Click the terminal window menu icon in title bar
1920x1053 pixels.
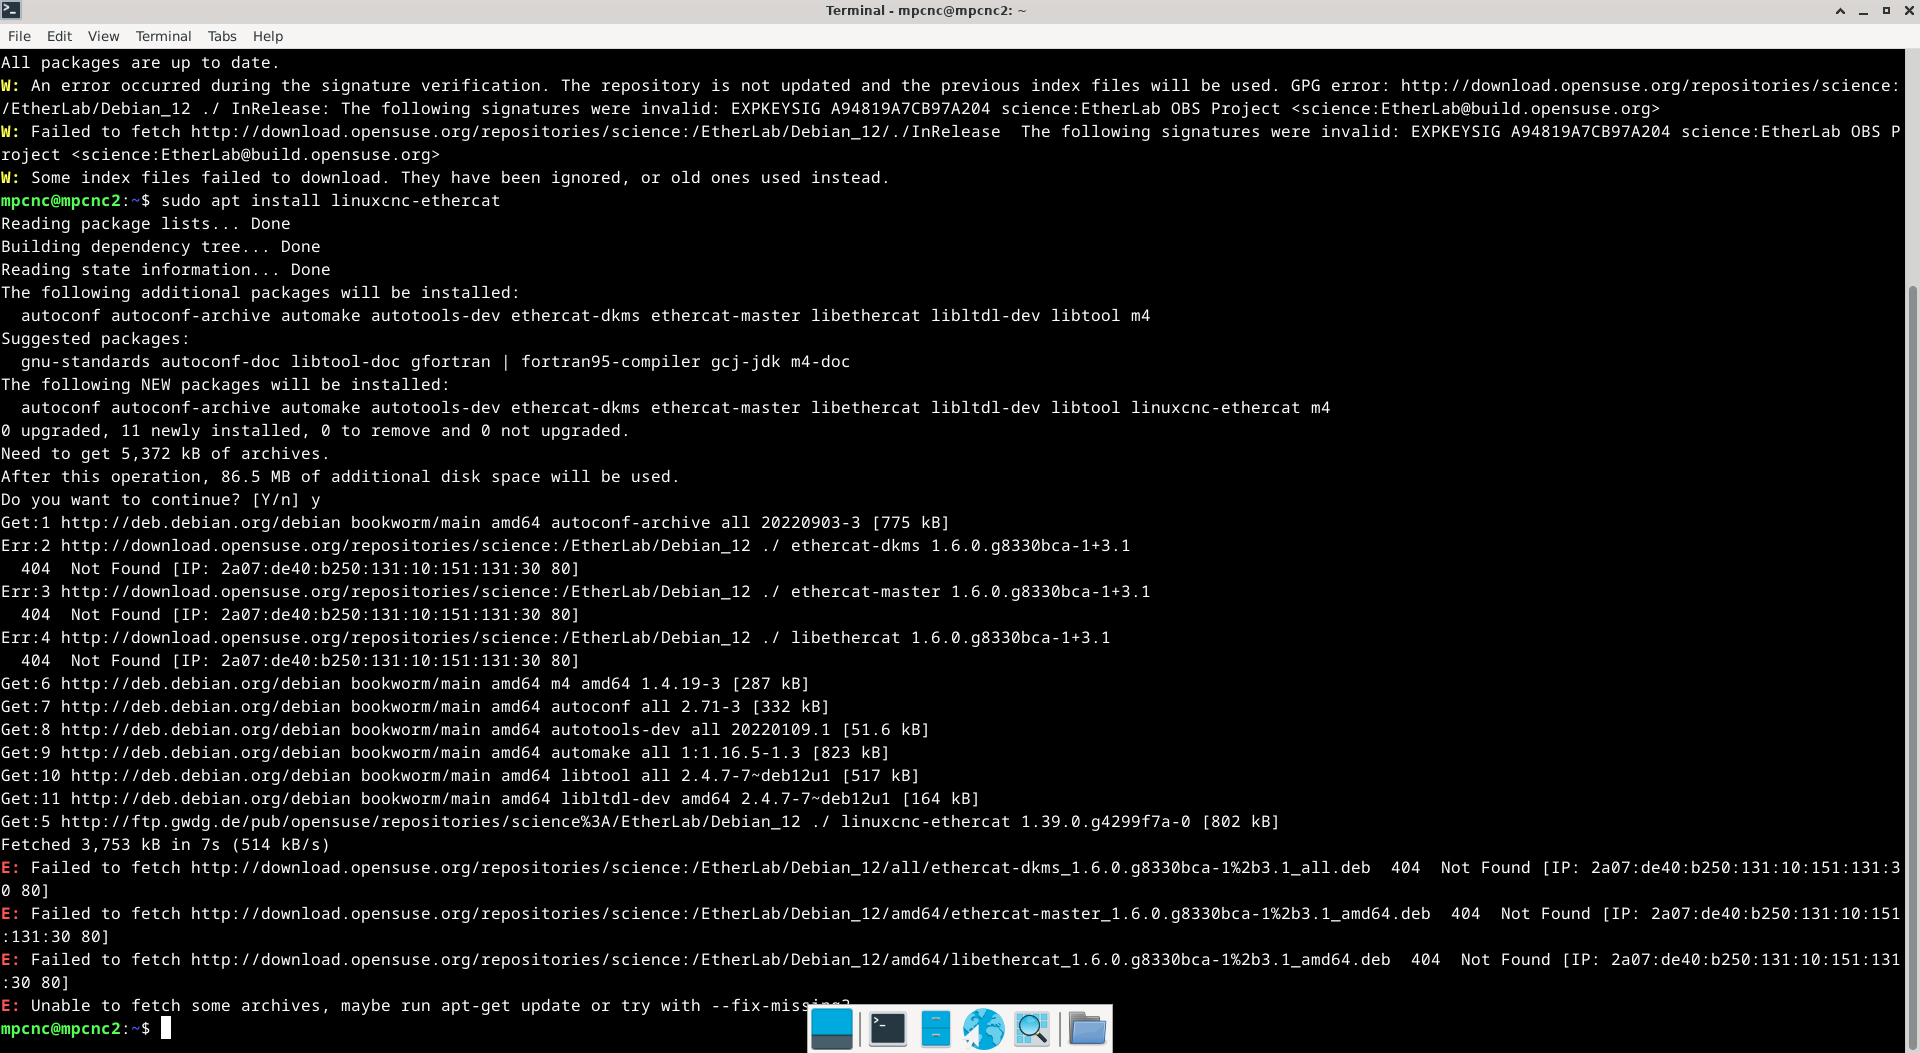tap(11, 10)
